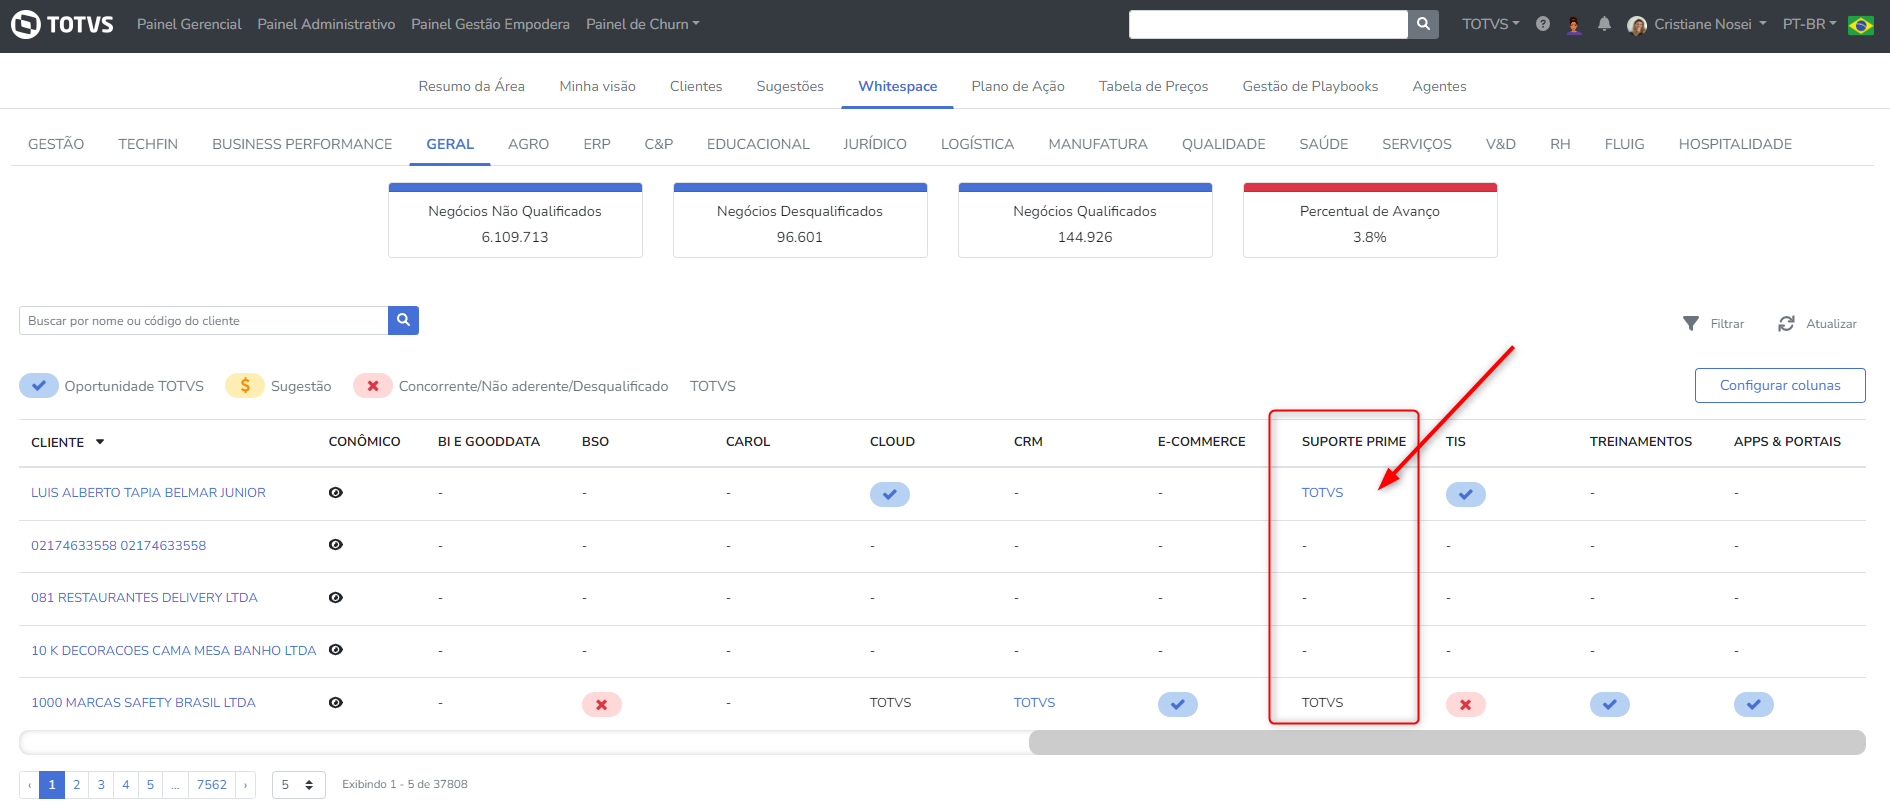Focus the top header search box
This screenshot has height=810, width=1890.
click(1268, 24)
